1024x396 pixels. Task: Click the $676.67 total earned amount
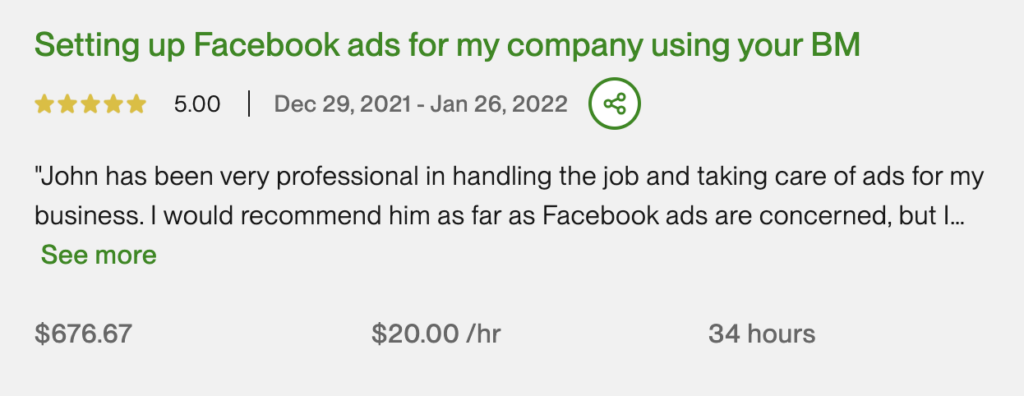(x=83, y=334)
